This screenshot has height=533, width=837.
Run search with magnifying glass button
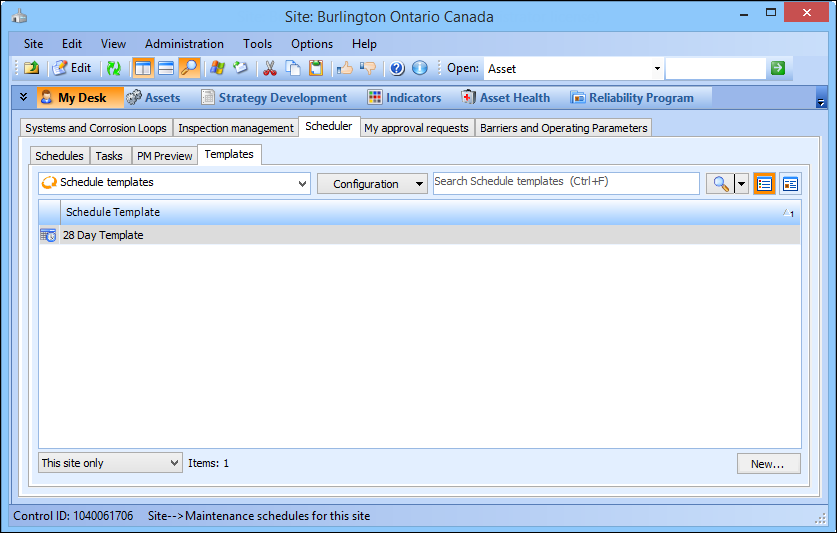coord(720,184)
